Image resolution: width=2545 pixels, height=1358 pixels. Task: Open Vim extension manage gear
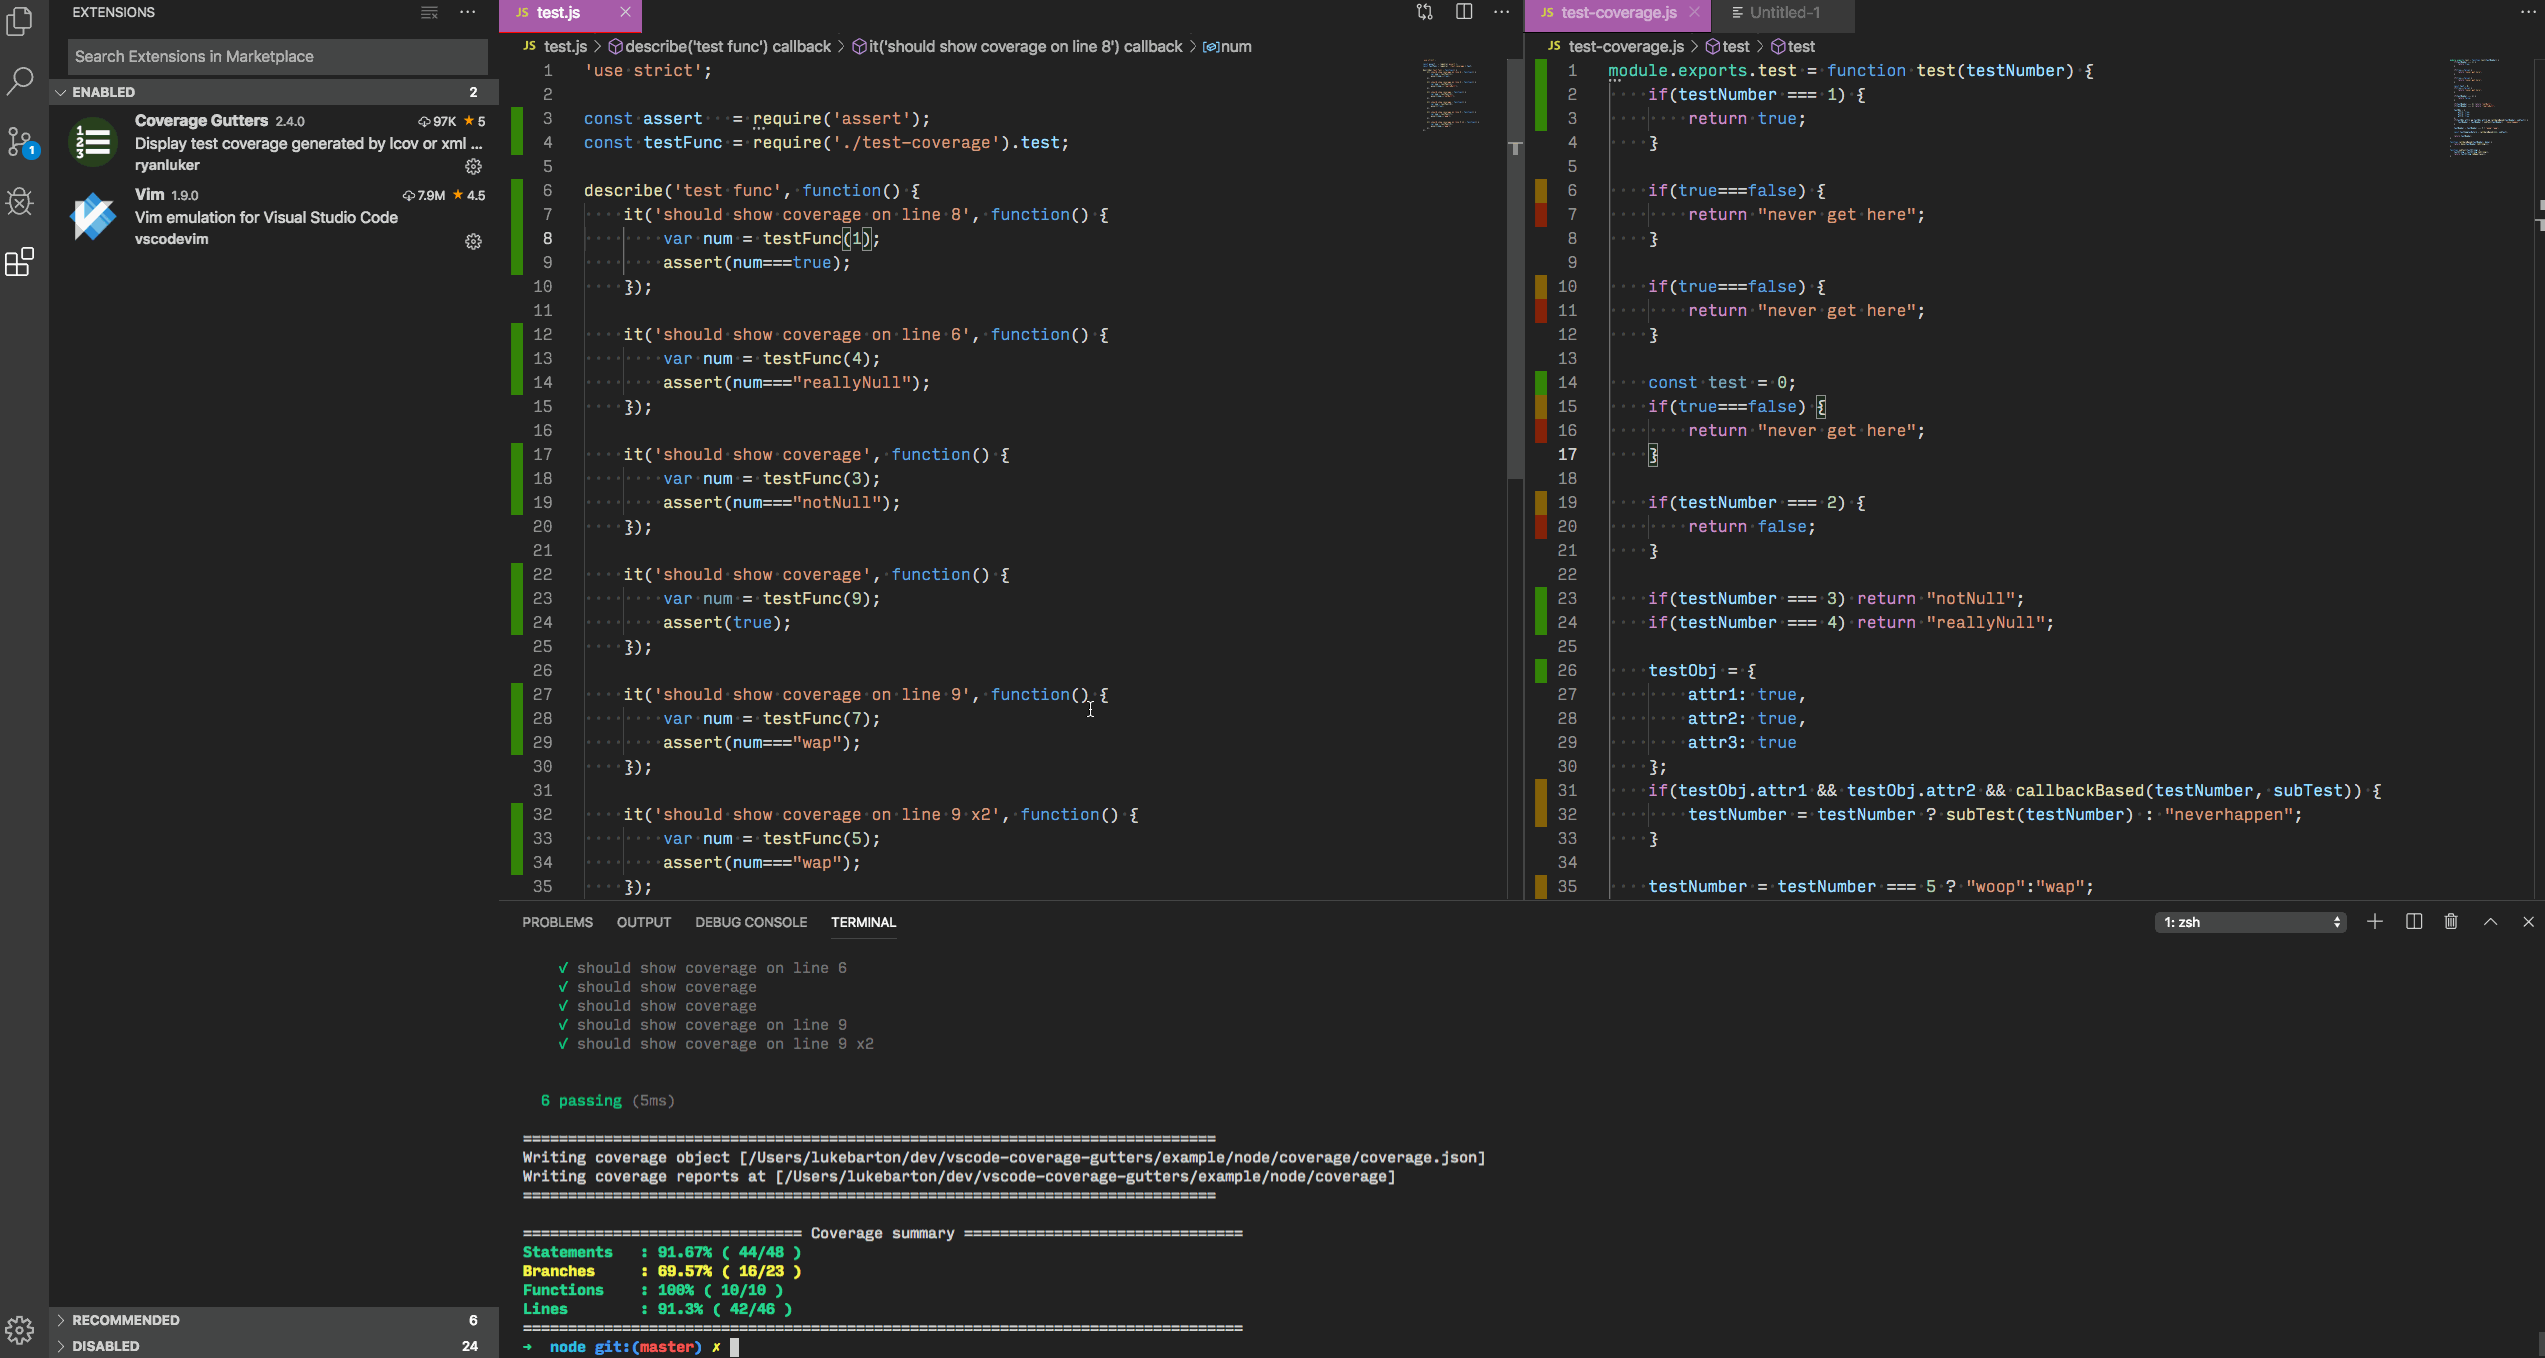[474, 242]
